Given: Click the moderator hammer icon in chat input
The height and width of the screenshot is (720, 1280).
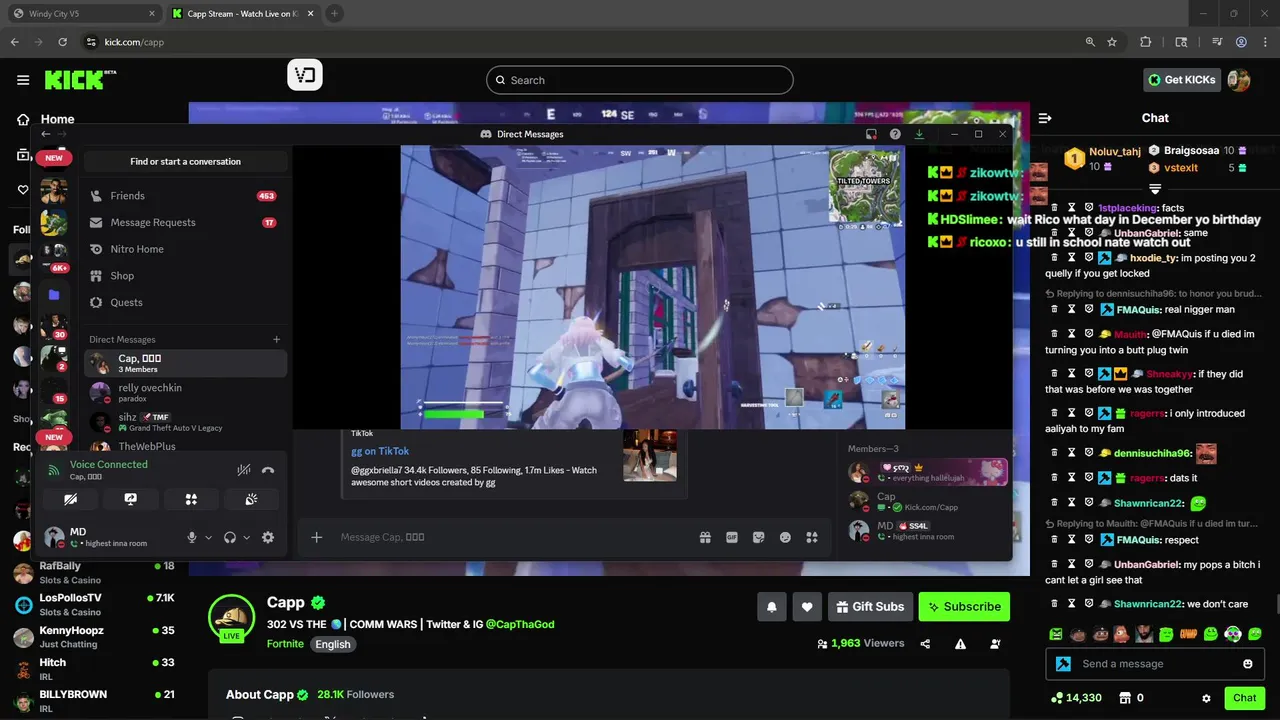Looking at the screenshot, I should pos(1063,664).
